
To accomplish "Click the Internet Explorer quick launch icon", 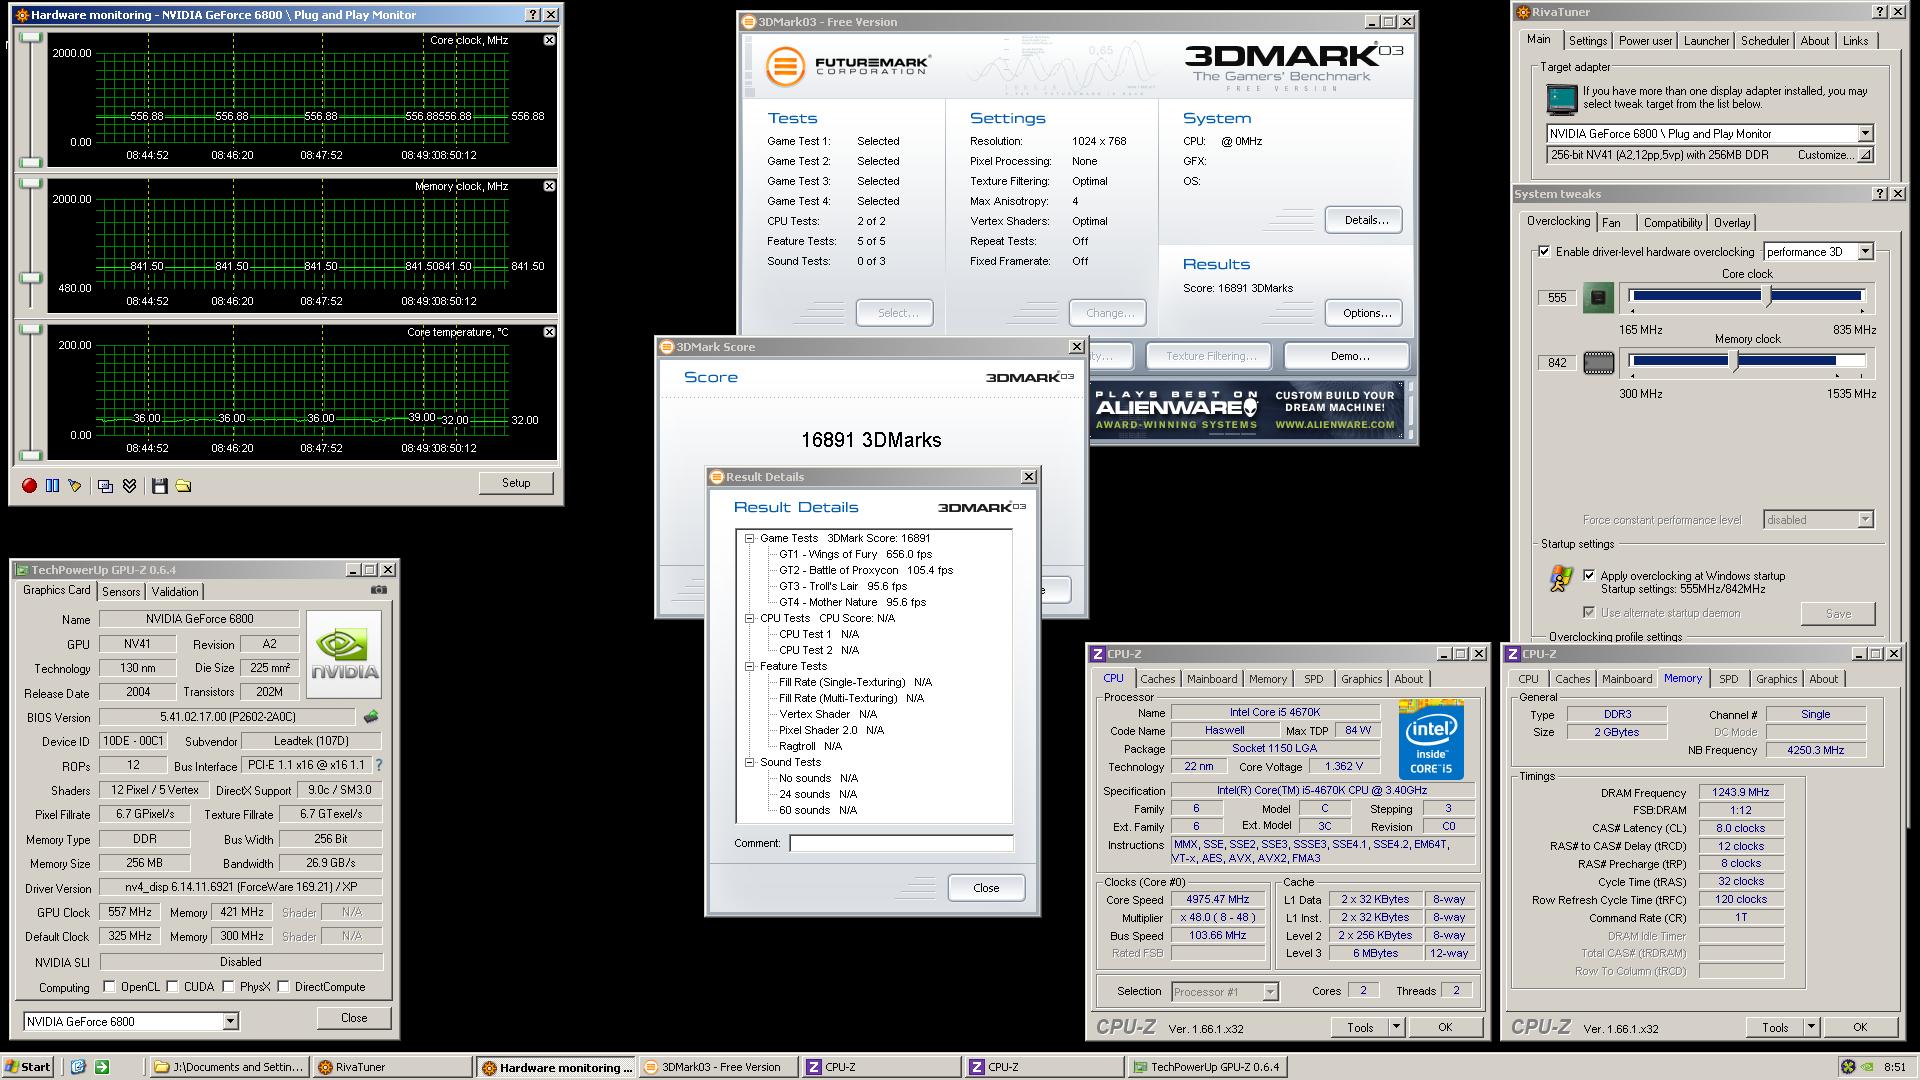I will coord(78,1067).
